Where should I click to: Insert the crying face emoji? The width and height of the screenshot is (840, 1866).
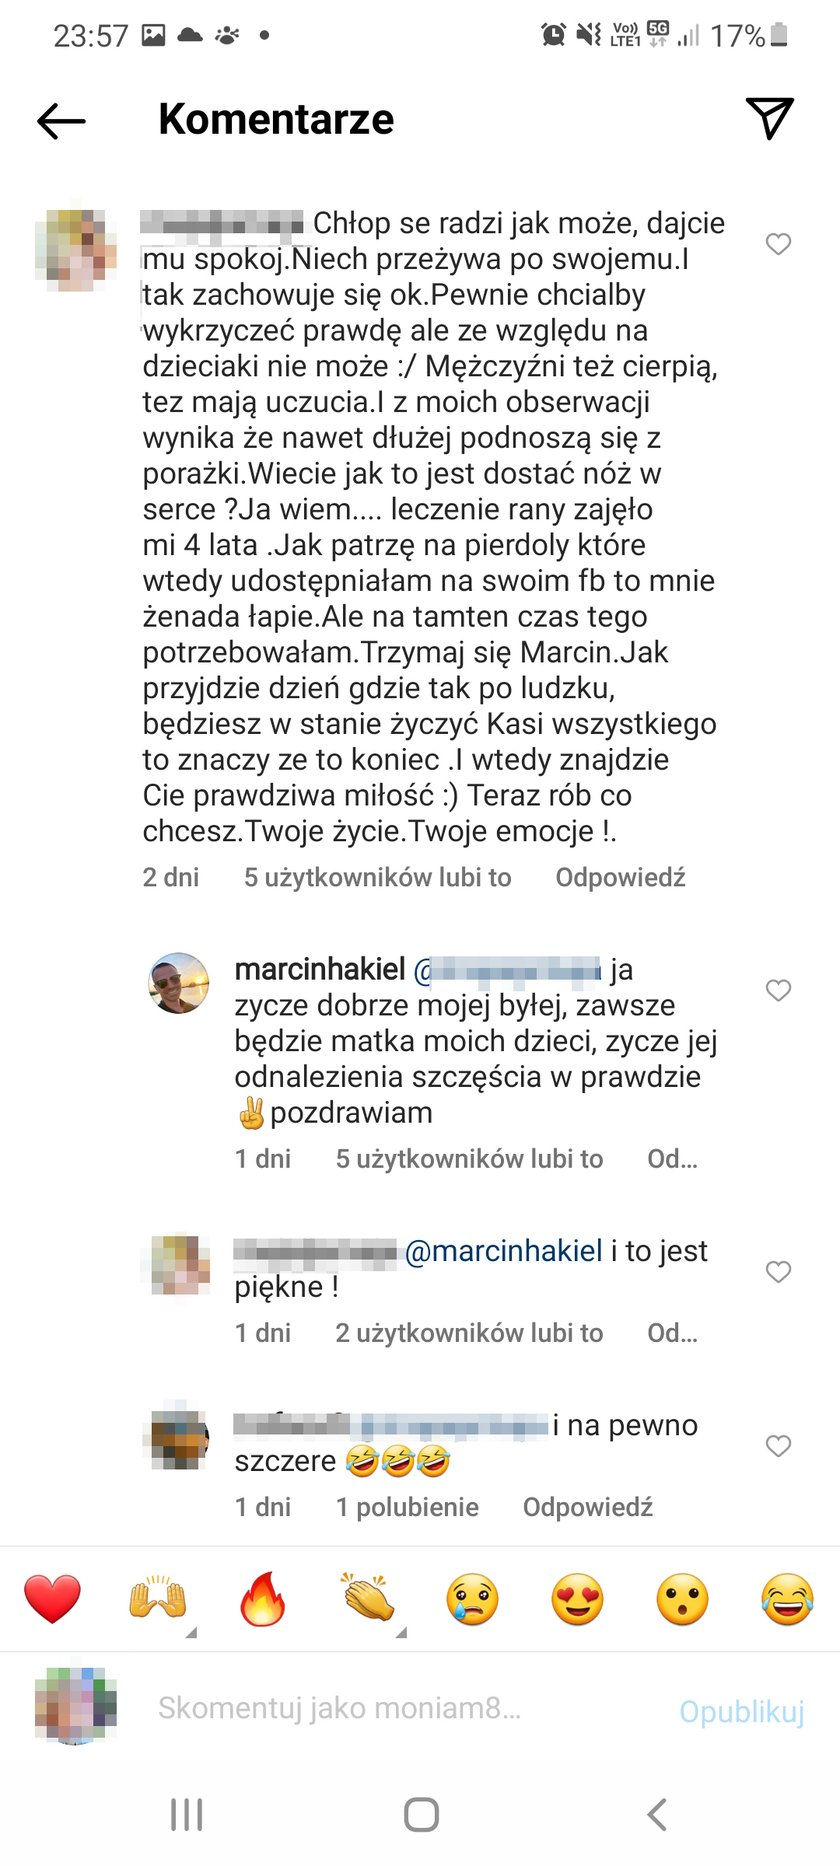tap(473, 1598)
